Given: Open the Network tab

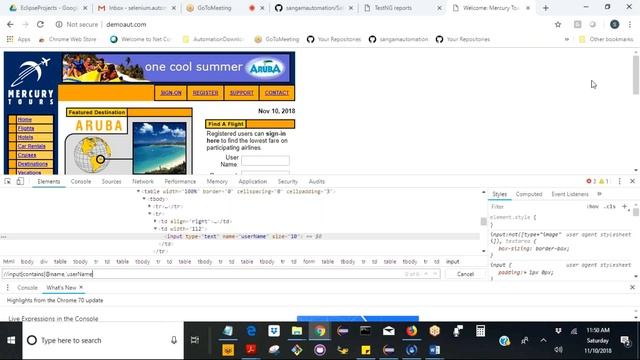Looking at the screenshot, I should tap(143, 181).
